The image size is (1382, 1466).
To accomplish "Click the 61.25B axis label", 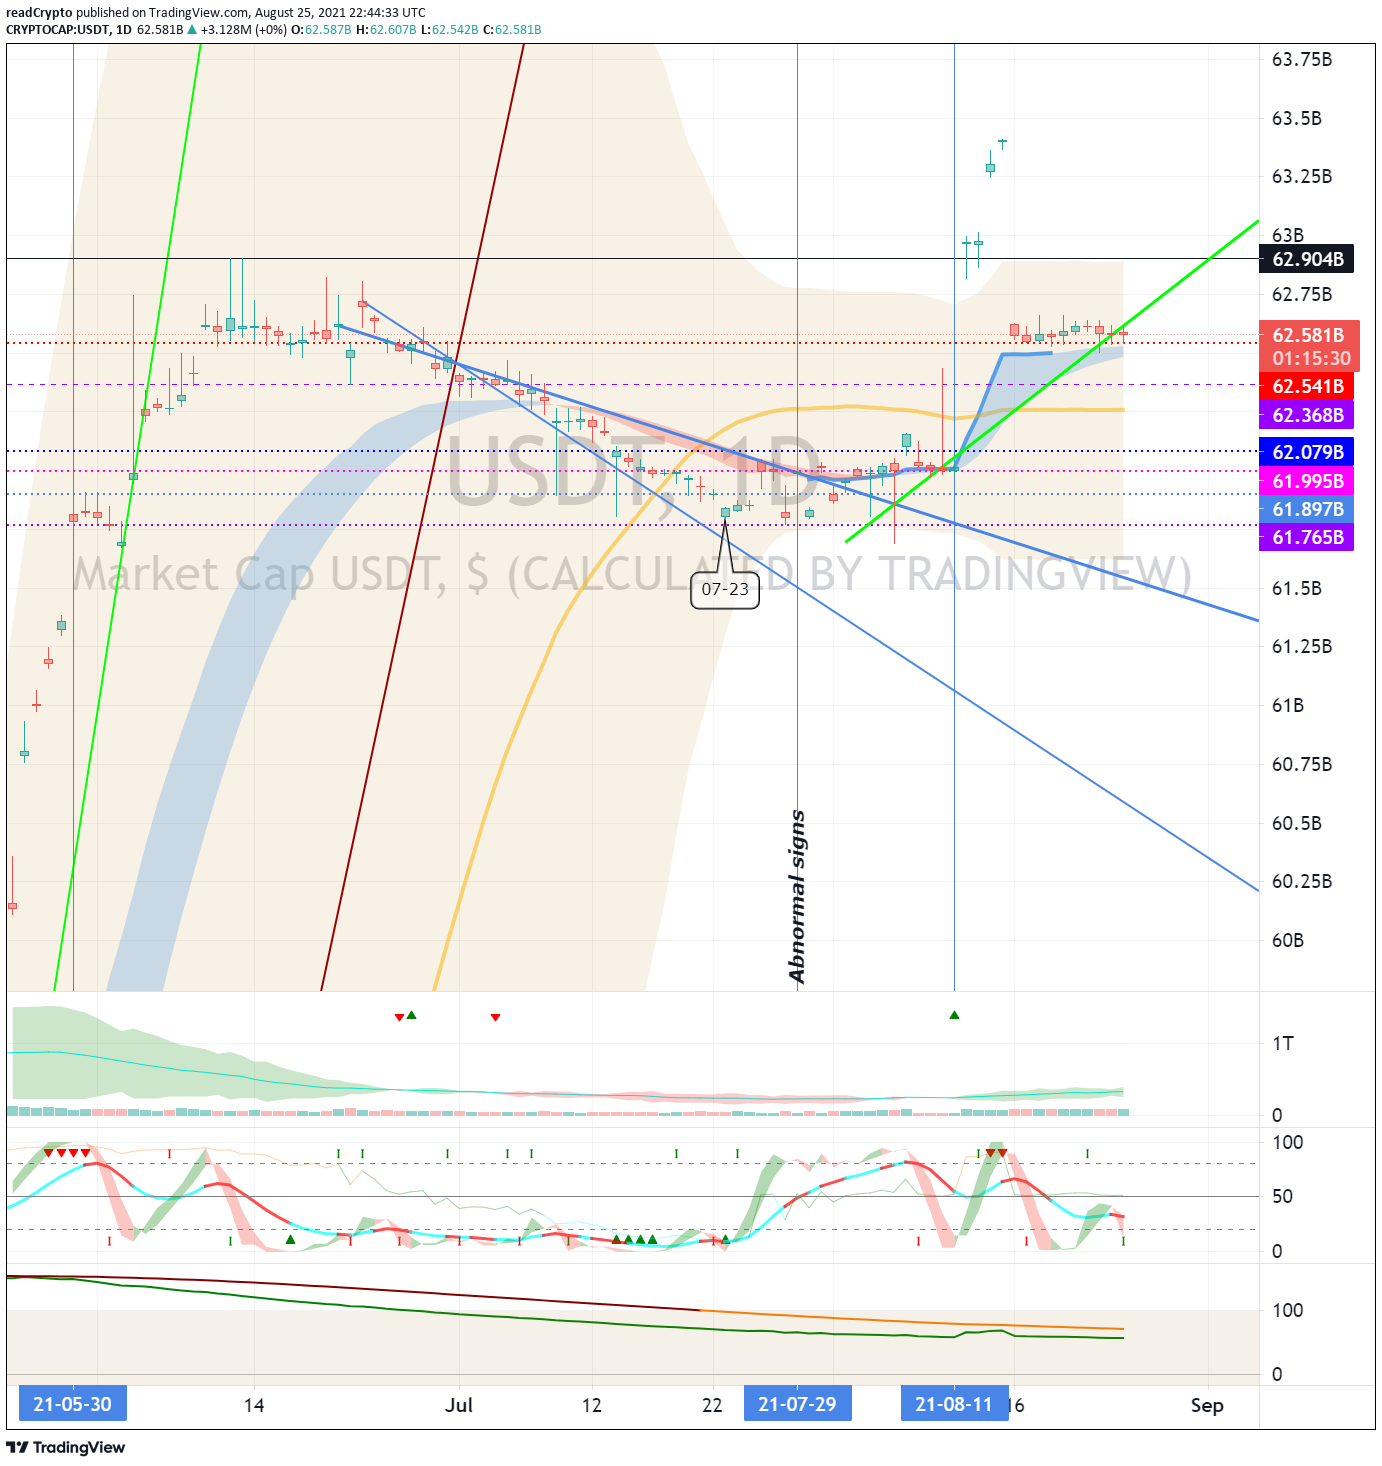I will [x=1302, y=647].
